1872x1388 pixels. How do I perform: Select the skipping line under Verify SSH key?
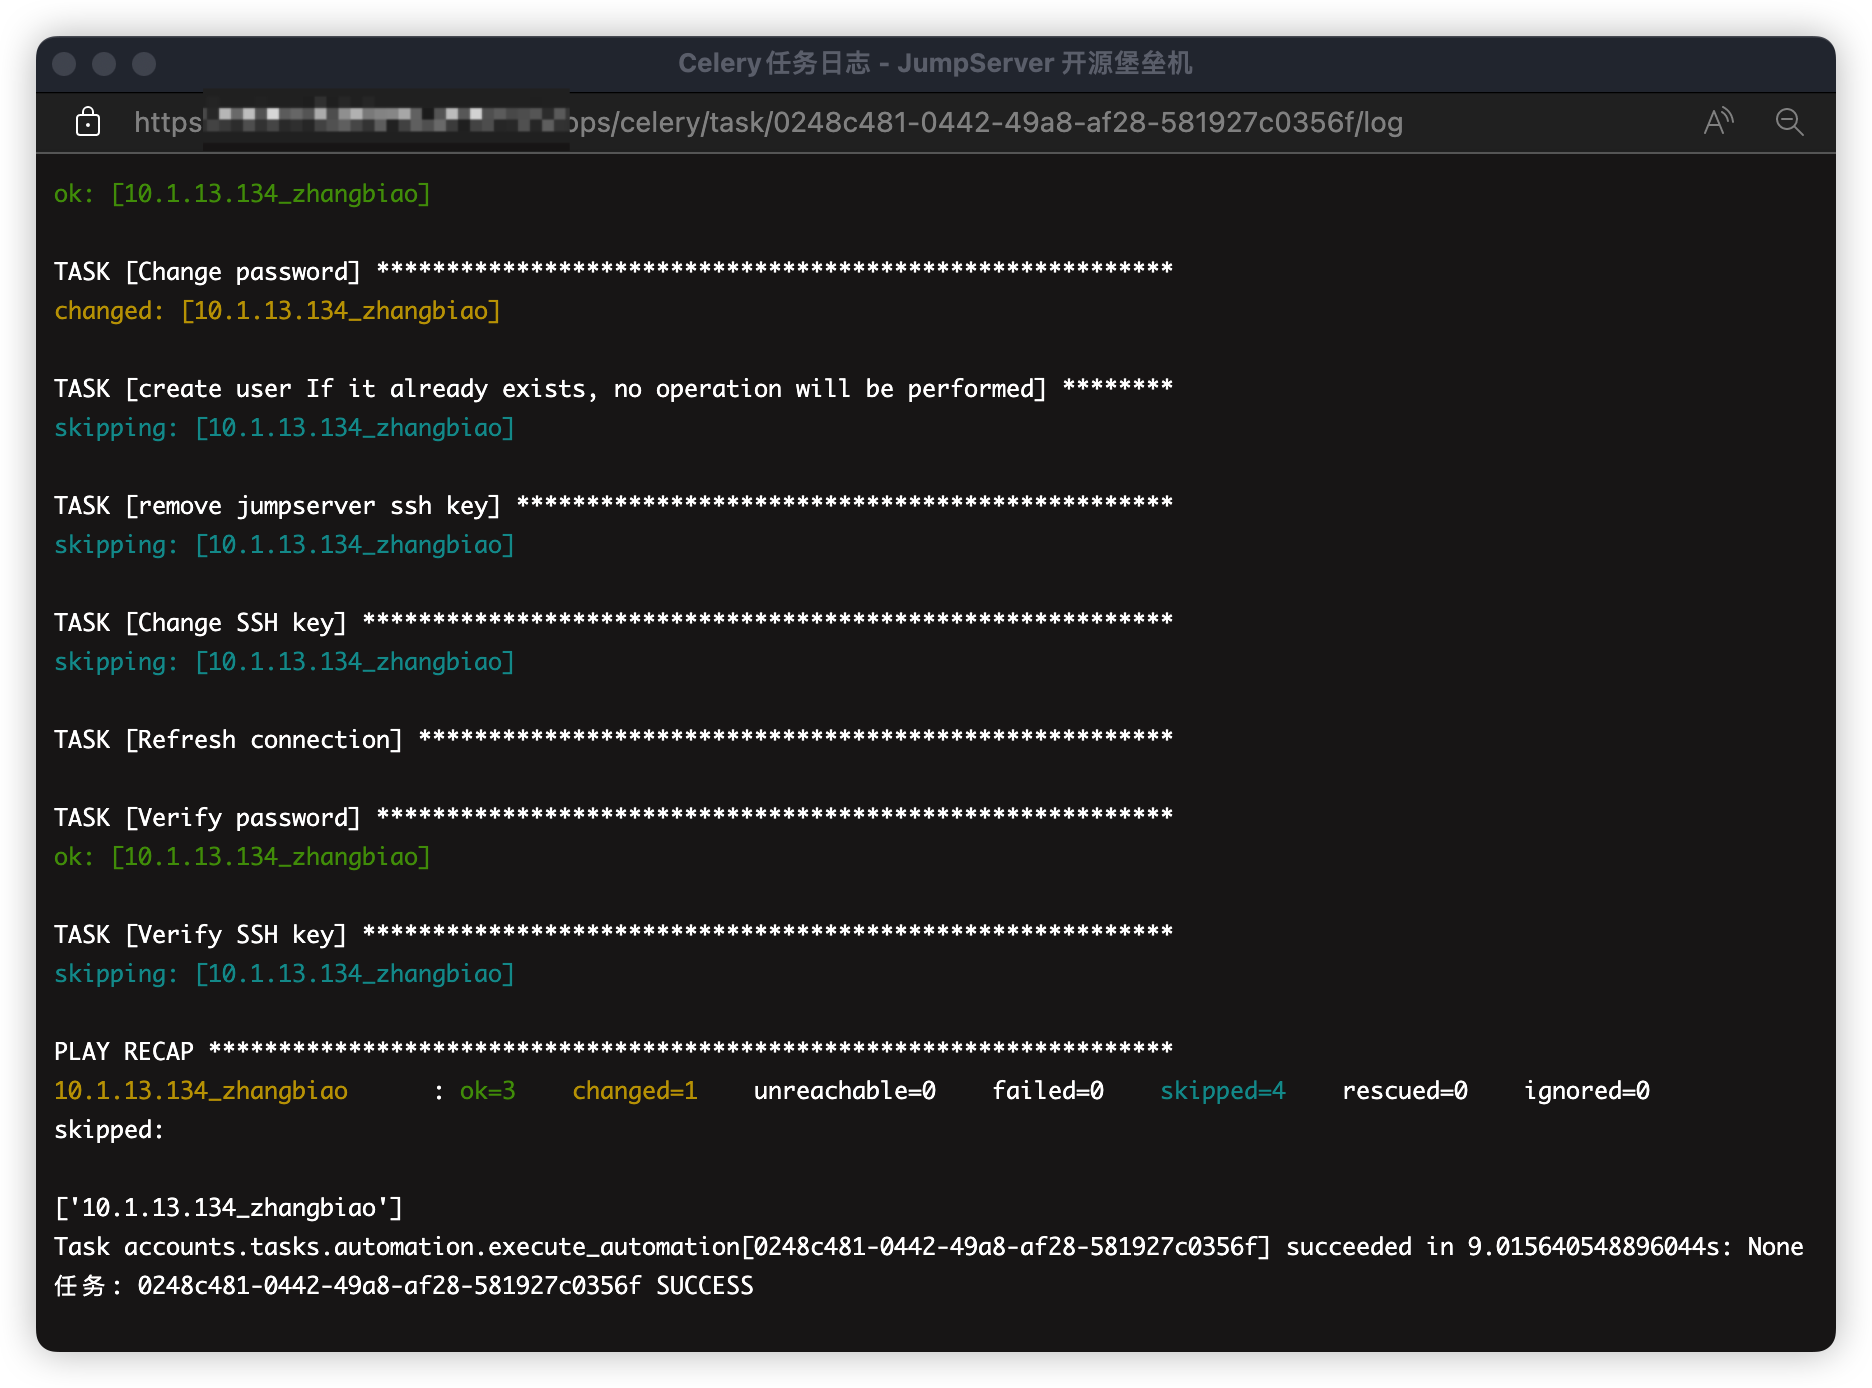(283, 973)
